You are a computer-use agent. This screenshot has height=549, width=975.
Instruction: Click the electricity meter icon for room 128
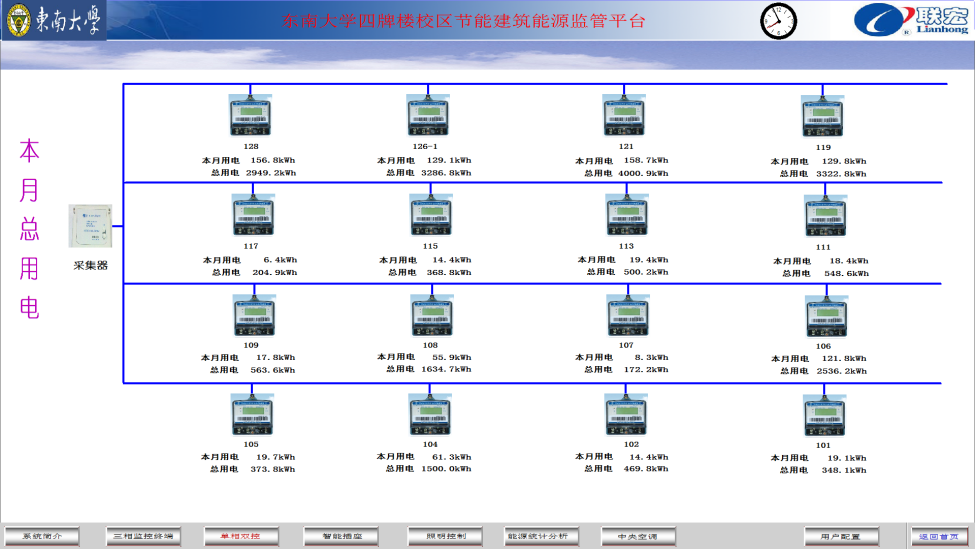coord(251,116)
